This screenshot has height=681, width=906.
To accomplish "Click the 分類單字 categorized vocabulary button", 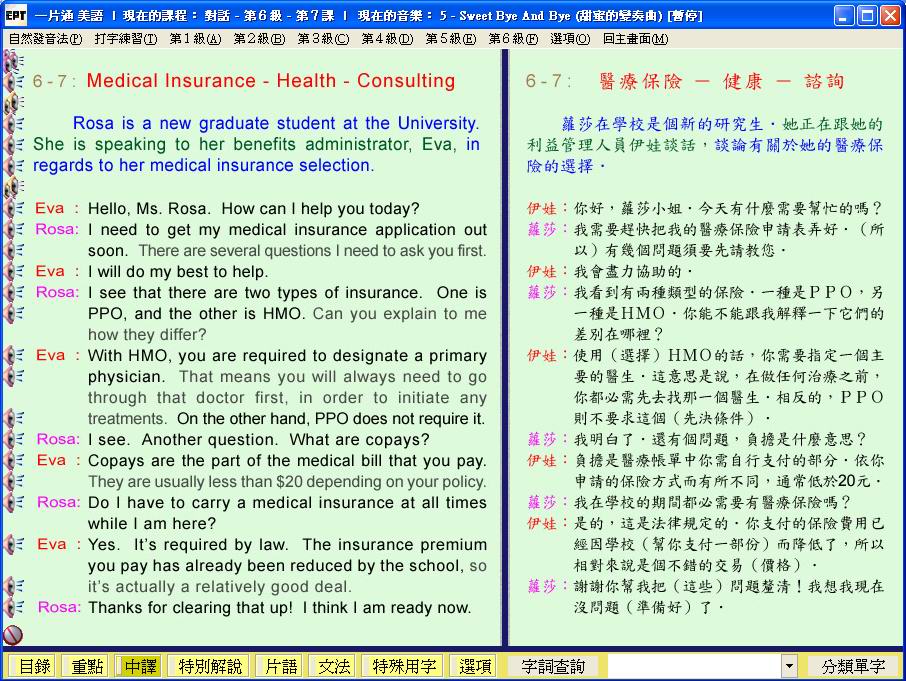I will click(853, 666).
